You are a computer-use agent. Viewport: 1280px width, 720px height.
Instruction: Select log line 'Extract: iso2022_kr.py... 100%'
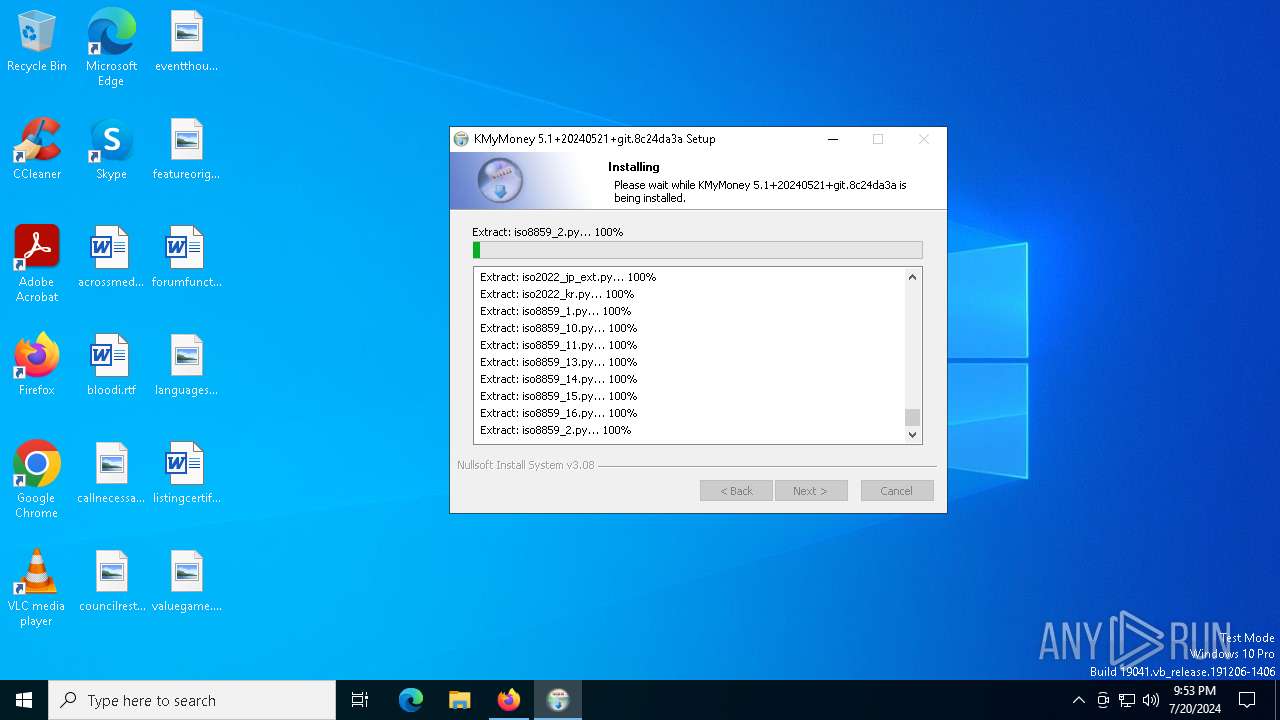[557, 294]
